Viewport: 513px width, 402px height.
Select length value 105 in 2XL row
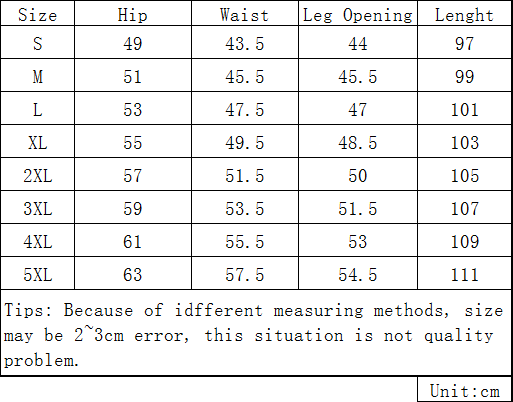point(464,175)
